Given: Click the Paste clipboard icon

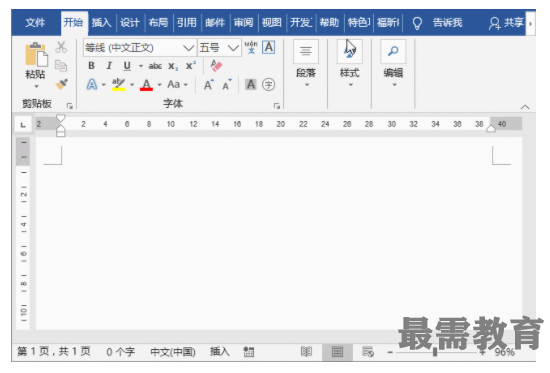Looking at the screenshot, I should pos(36,54).
